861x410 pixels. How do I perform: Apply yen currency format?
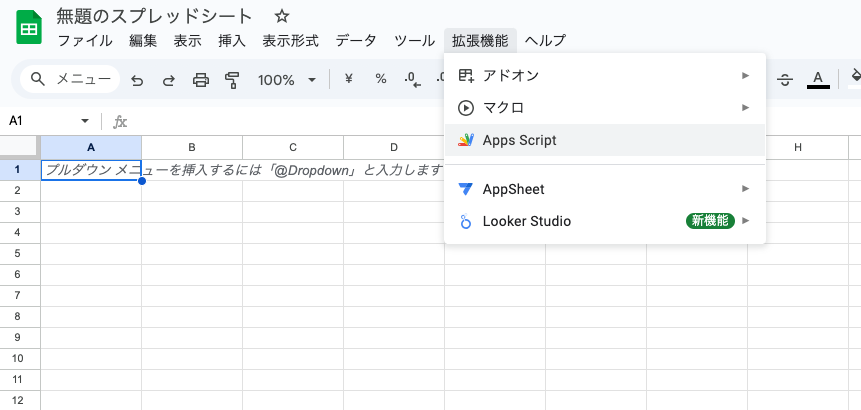coord(349,79)
